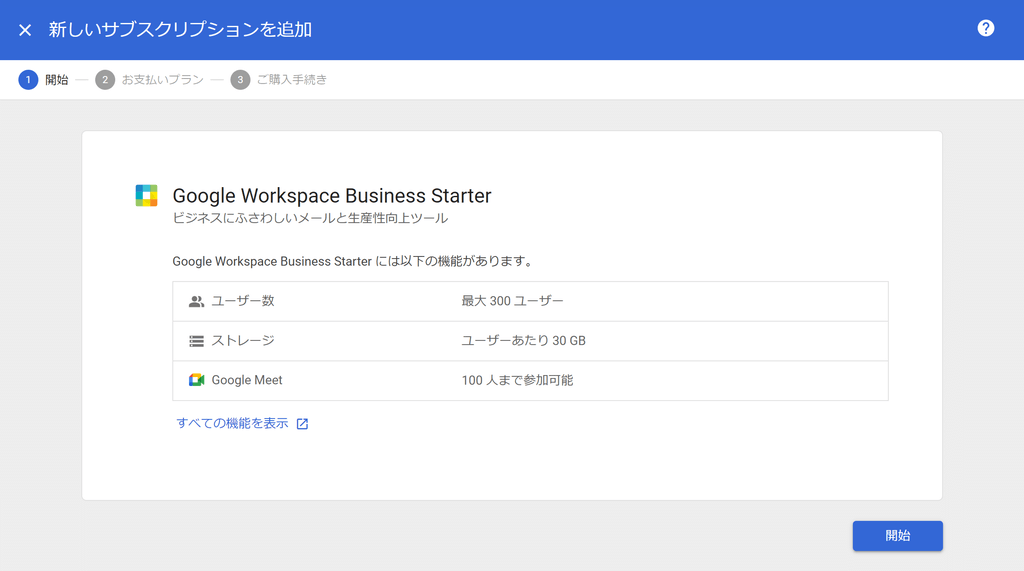Select step 2 お支払いプラン in the stepper
The width and height of the screenshot is (1024, 571).
click(x=150, y=80)
